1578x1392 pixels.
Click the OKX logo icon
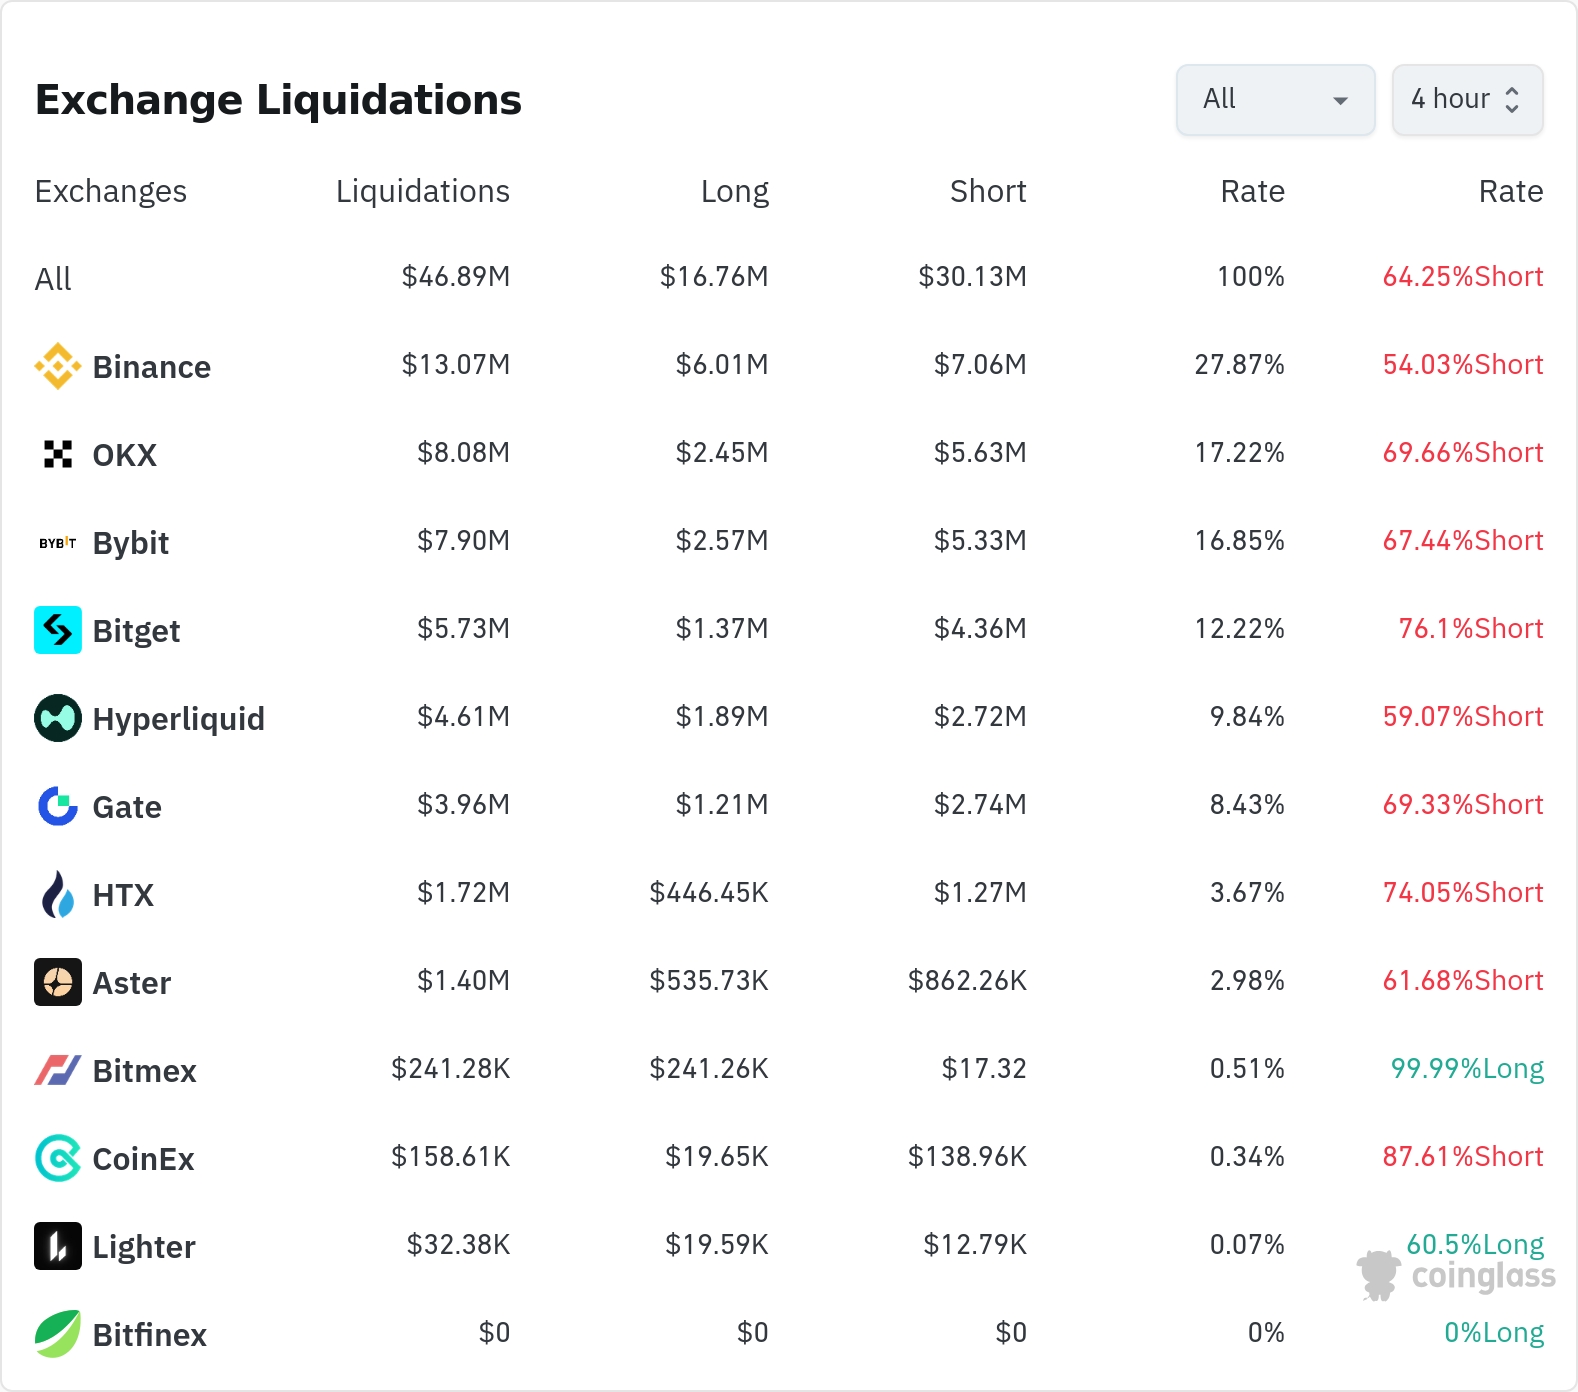coord(58,454)
